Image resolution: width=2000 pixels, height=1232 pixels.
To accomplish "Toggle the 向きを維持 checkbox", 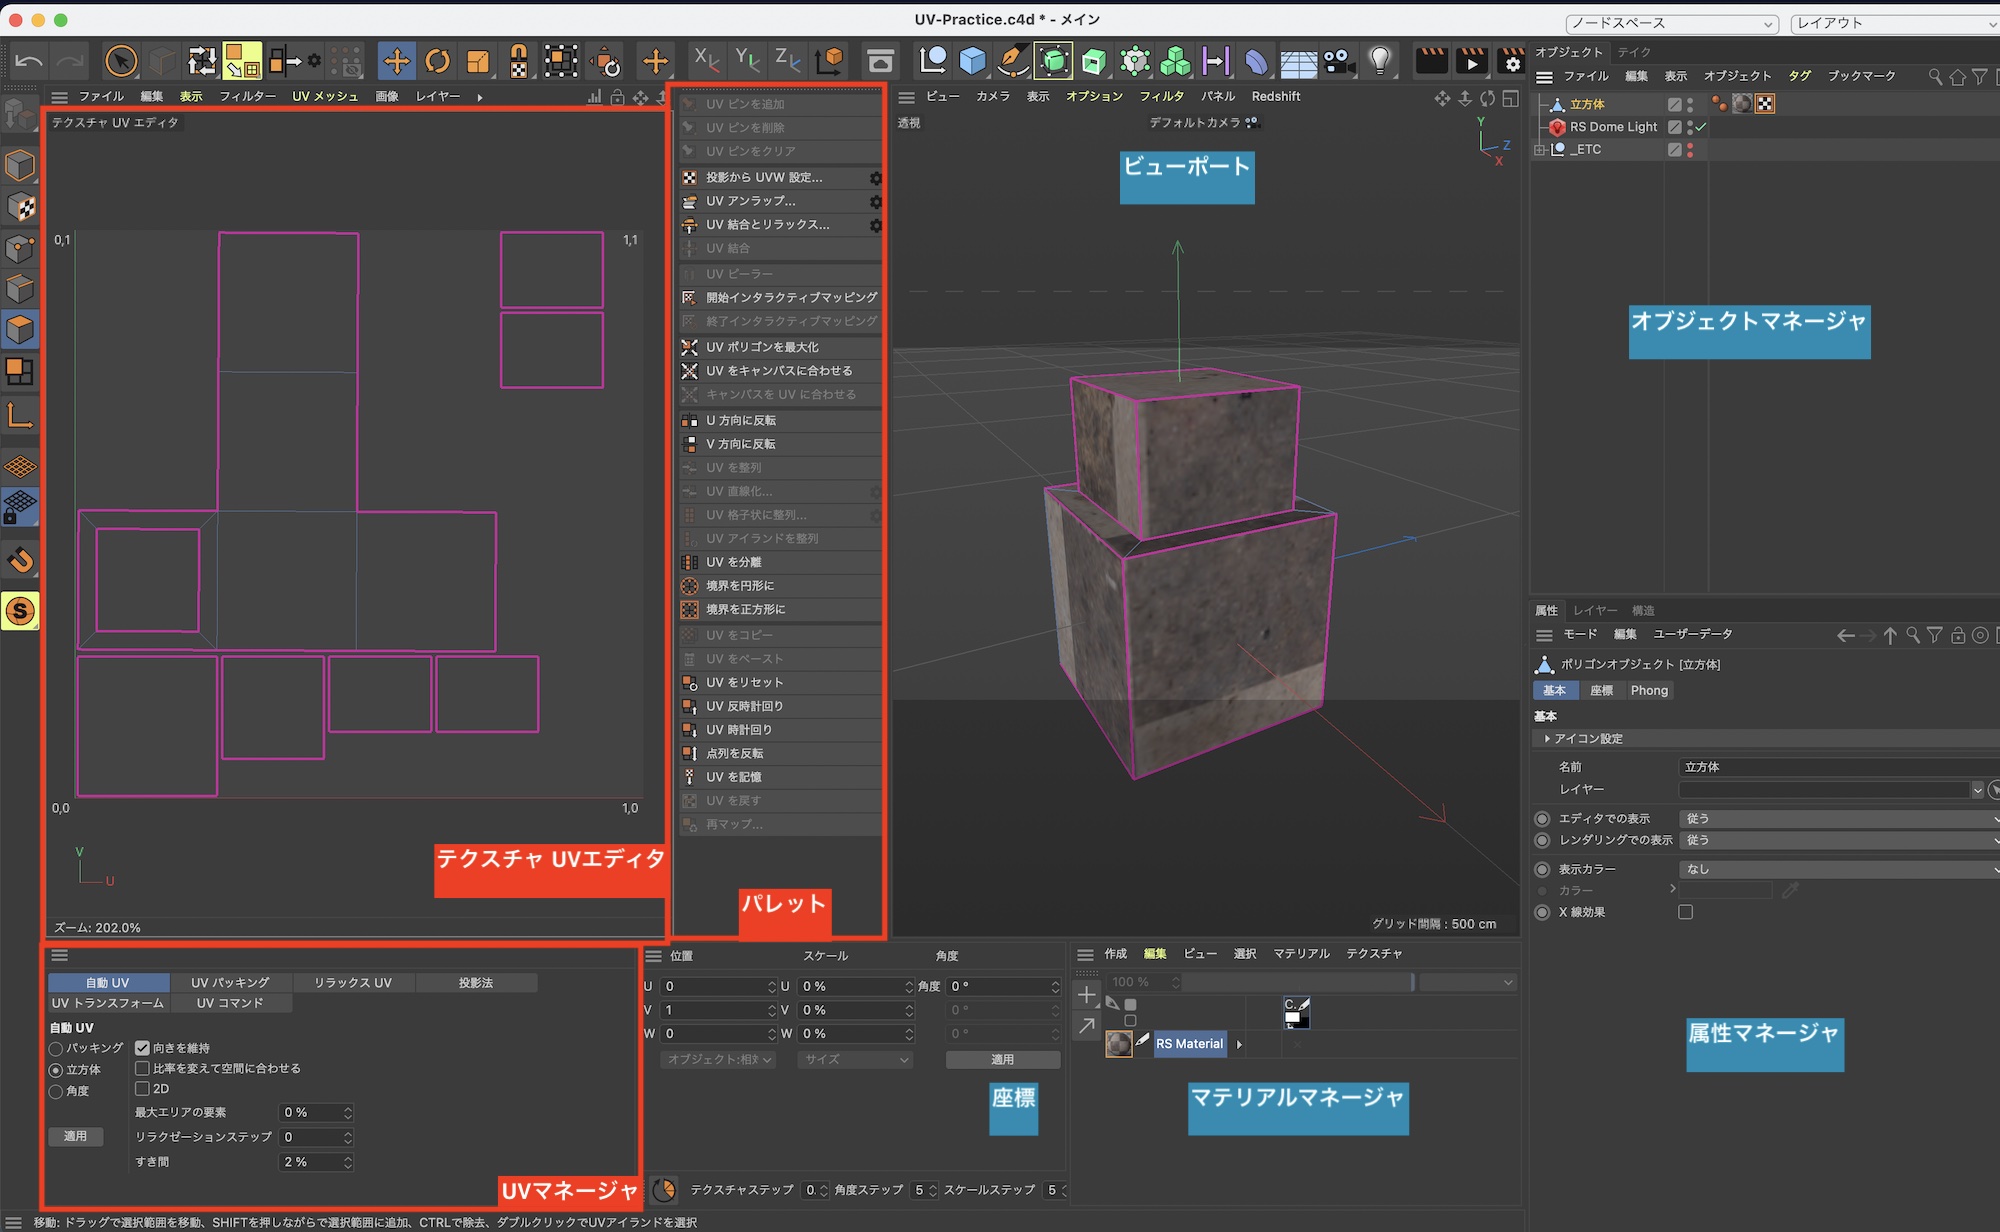I will coord(142,1048).
